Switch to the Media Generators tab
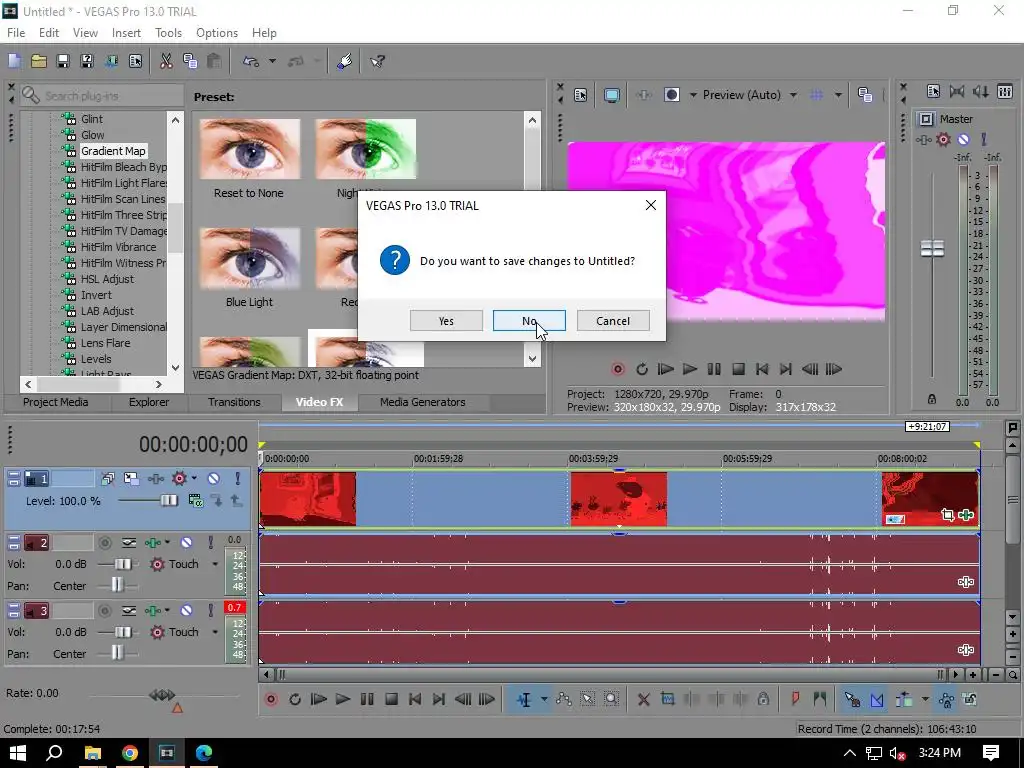Screen dimensions: 1024x768 (423, 402)
